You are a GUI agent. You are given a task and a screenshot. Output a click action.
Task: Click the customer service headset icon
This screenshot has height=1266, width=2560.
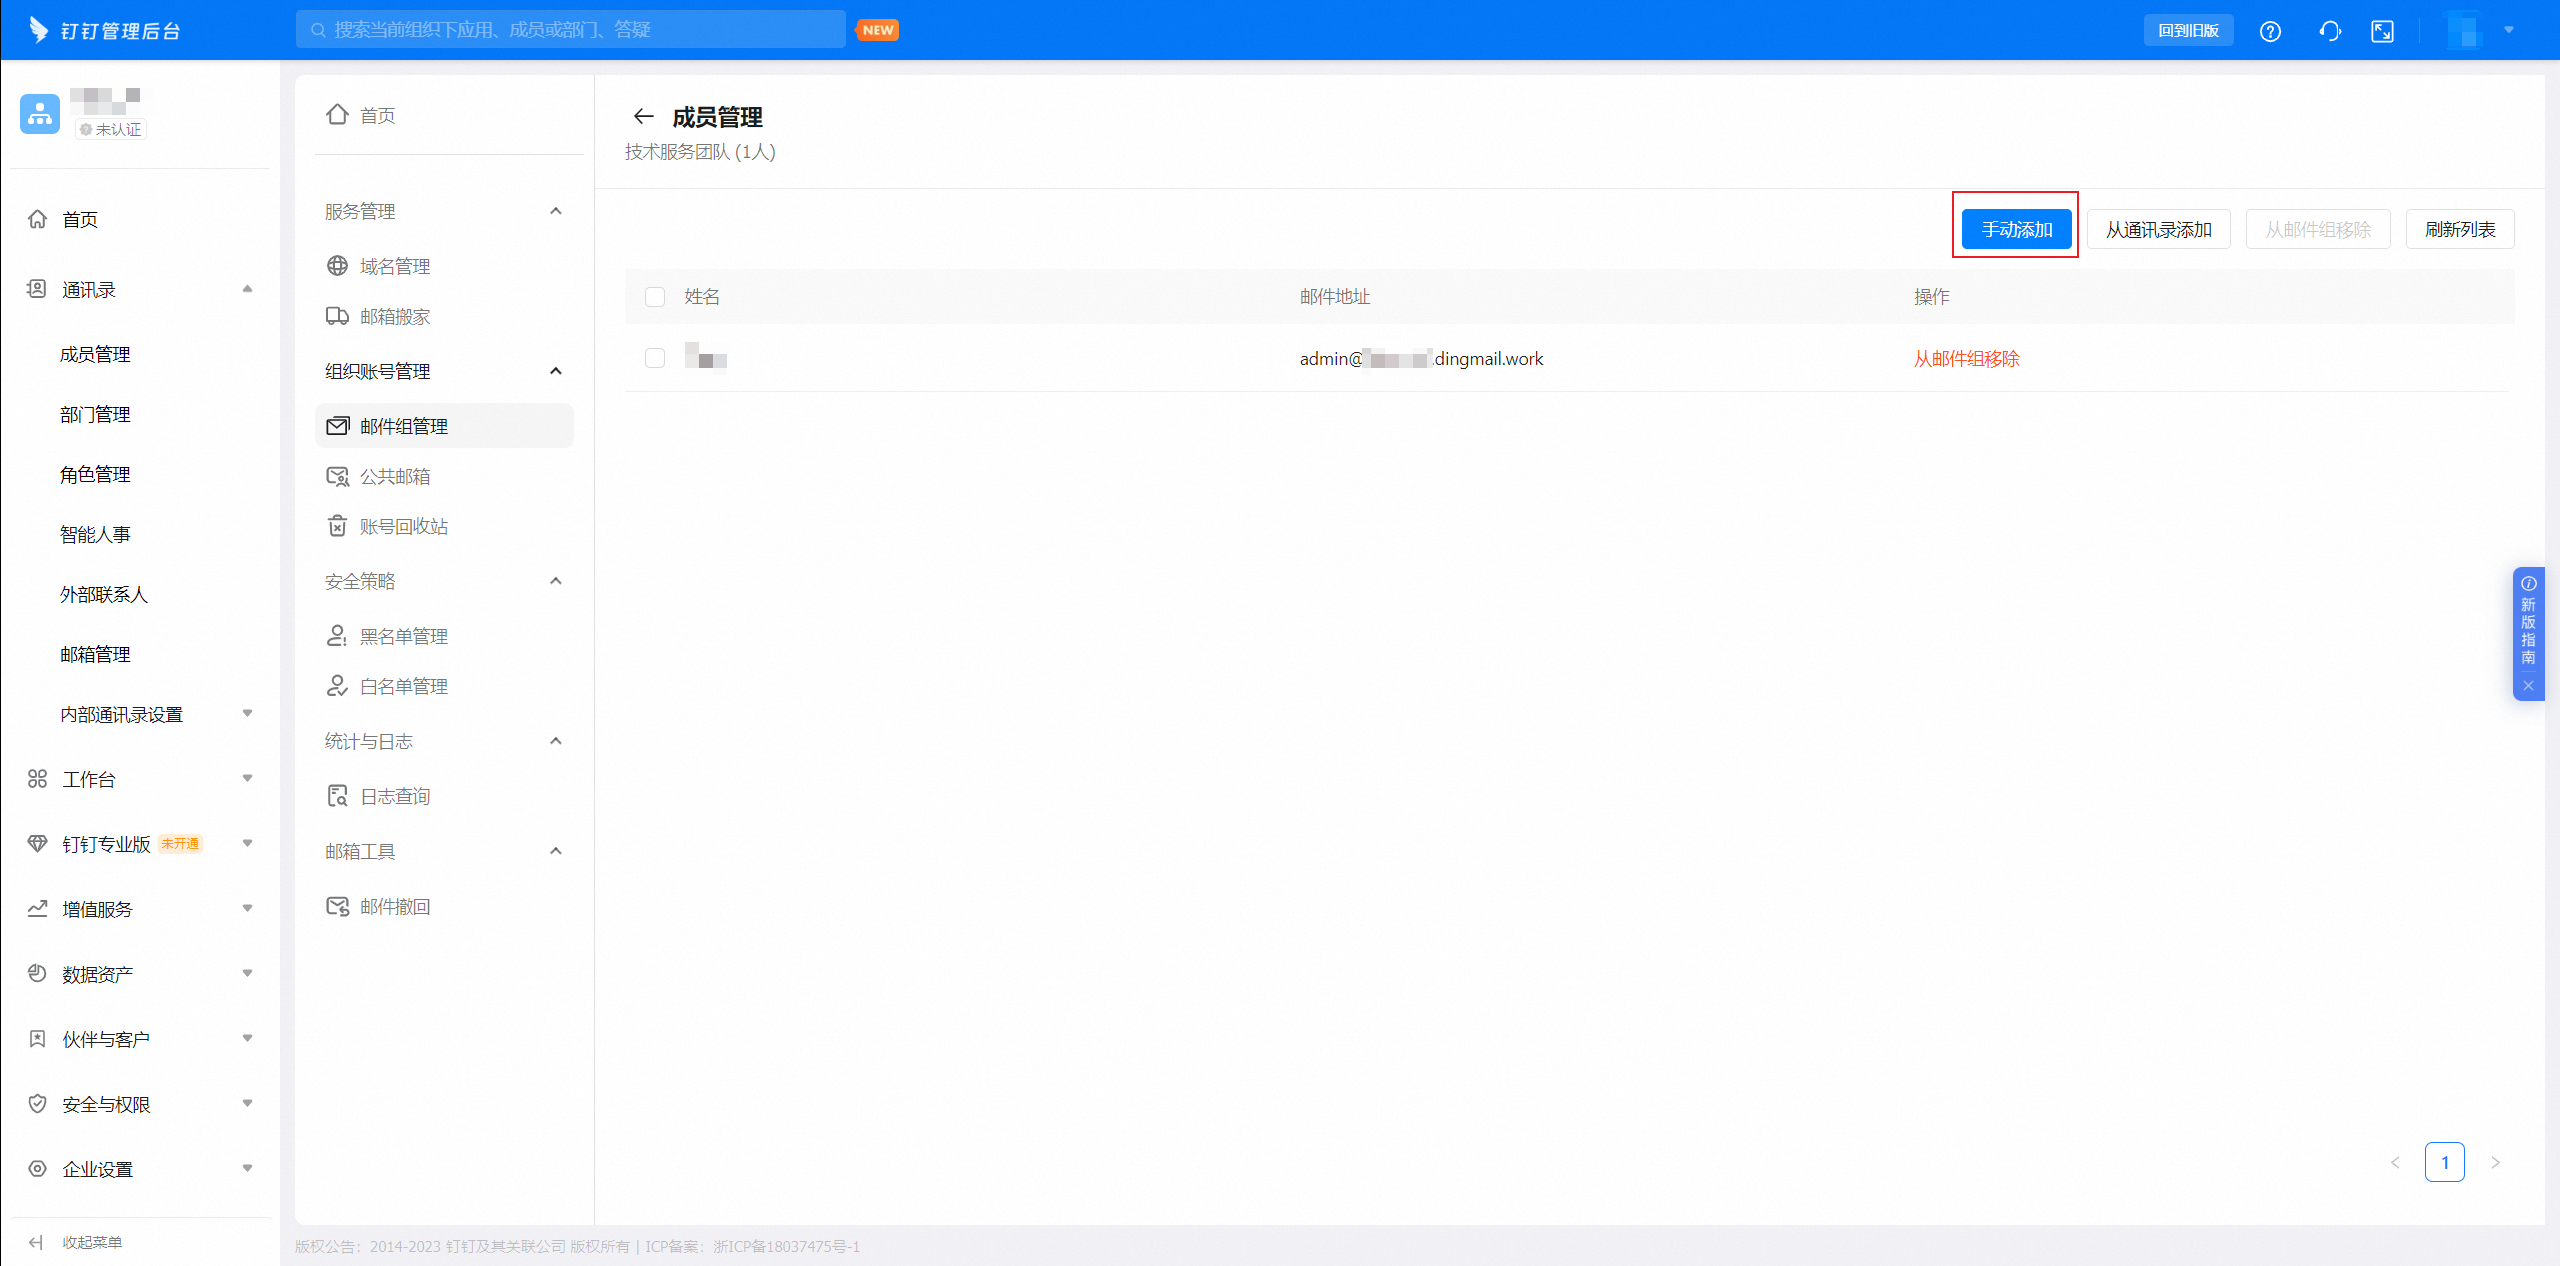point(2330,31)
